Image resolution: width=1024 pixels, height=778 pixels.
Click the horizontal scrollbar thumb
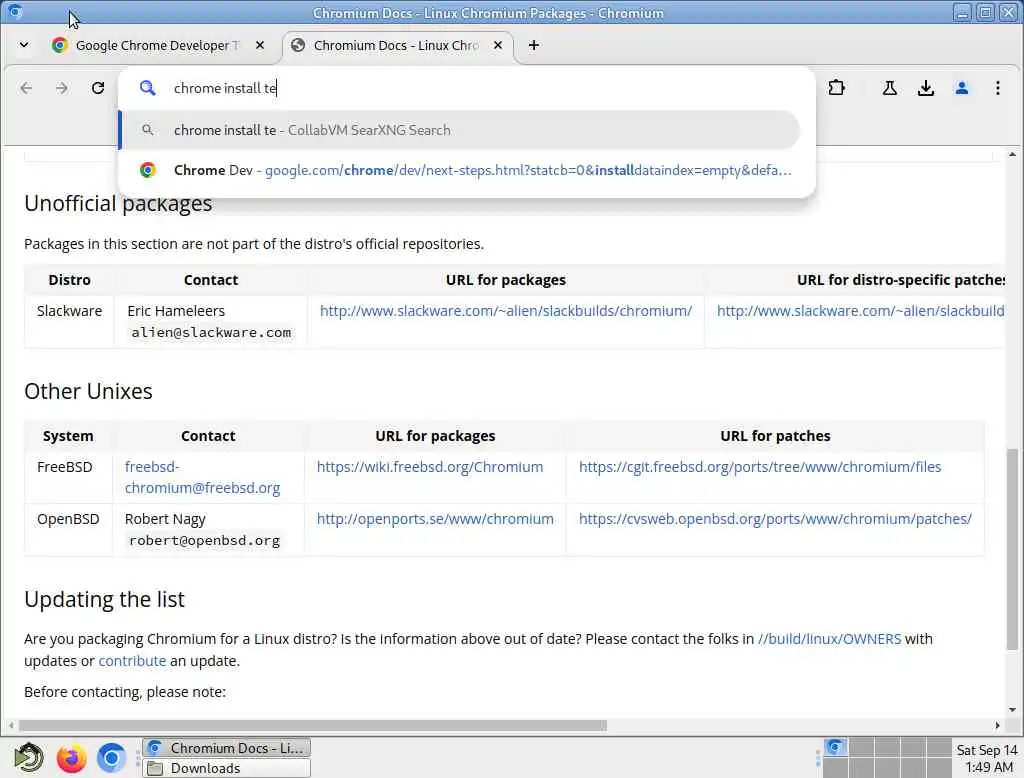[x=313, y=726]
